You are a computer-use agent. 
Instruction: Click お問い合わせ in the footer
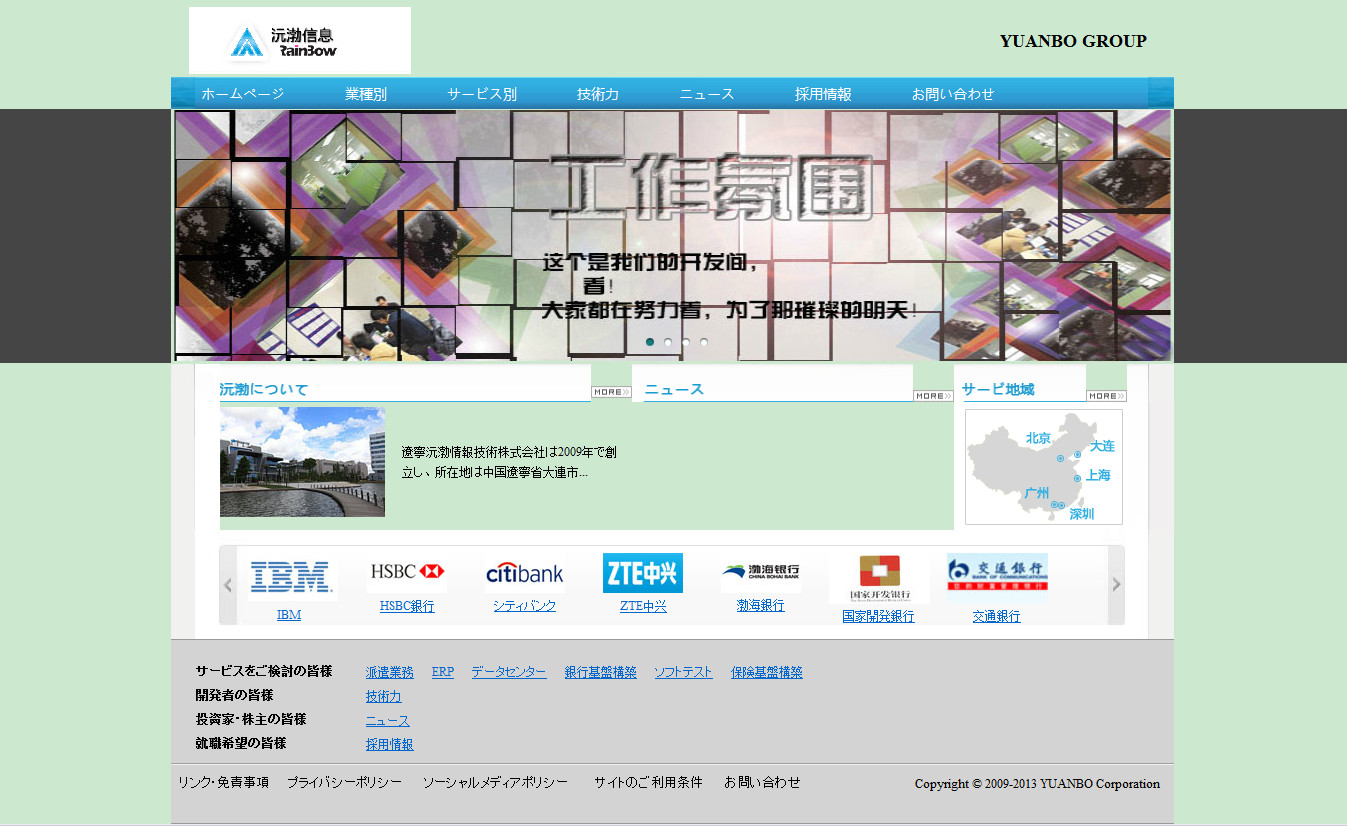click(763, 782)
